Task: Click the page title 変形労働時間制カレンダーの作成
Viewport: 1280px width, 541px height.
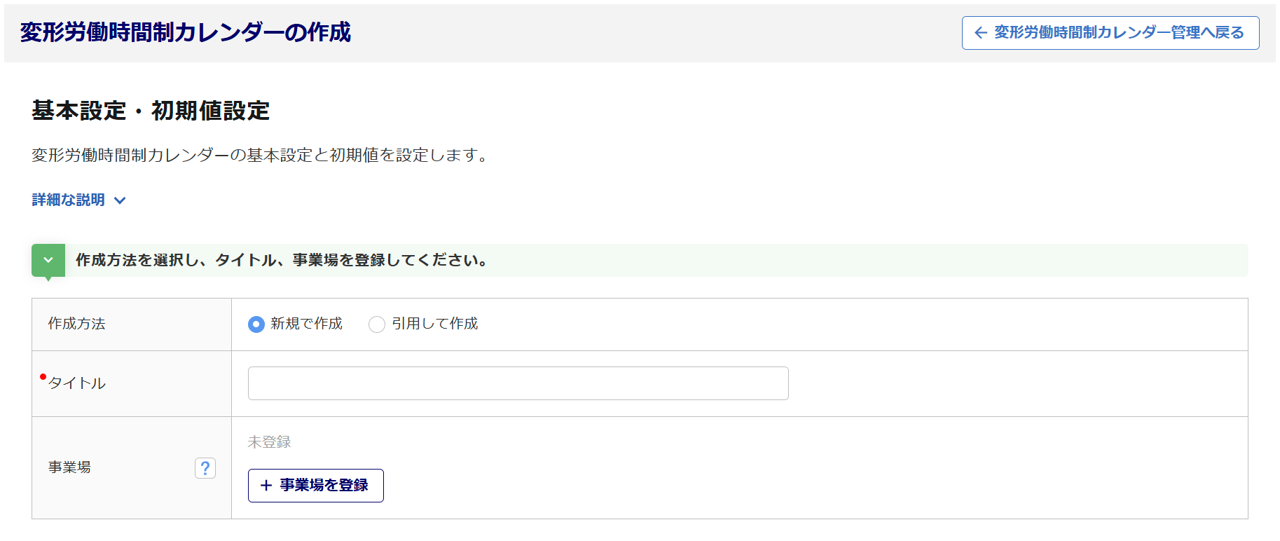Action: click(x=185, y=32)
